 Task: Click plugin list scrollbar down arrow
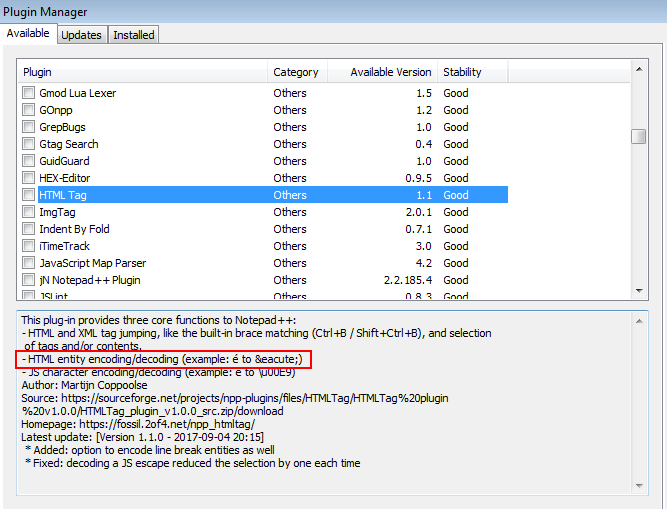(x=638, y=290)
